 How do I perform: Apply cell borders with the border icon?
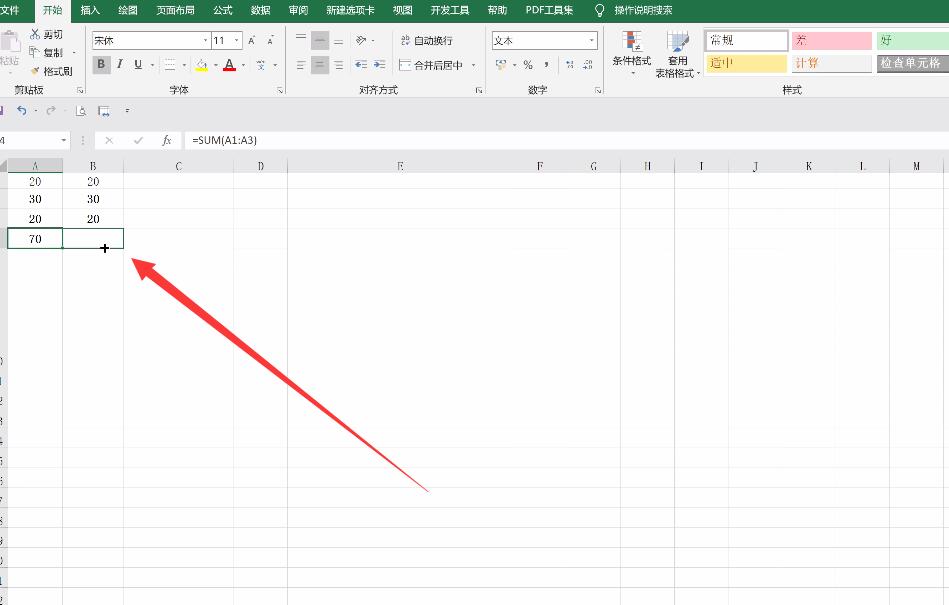click(x=170, y=65)
